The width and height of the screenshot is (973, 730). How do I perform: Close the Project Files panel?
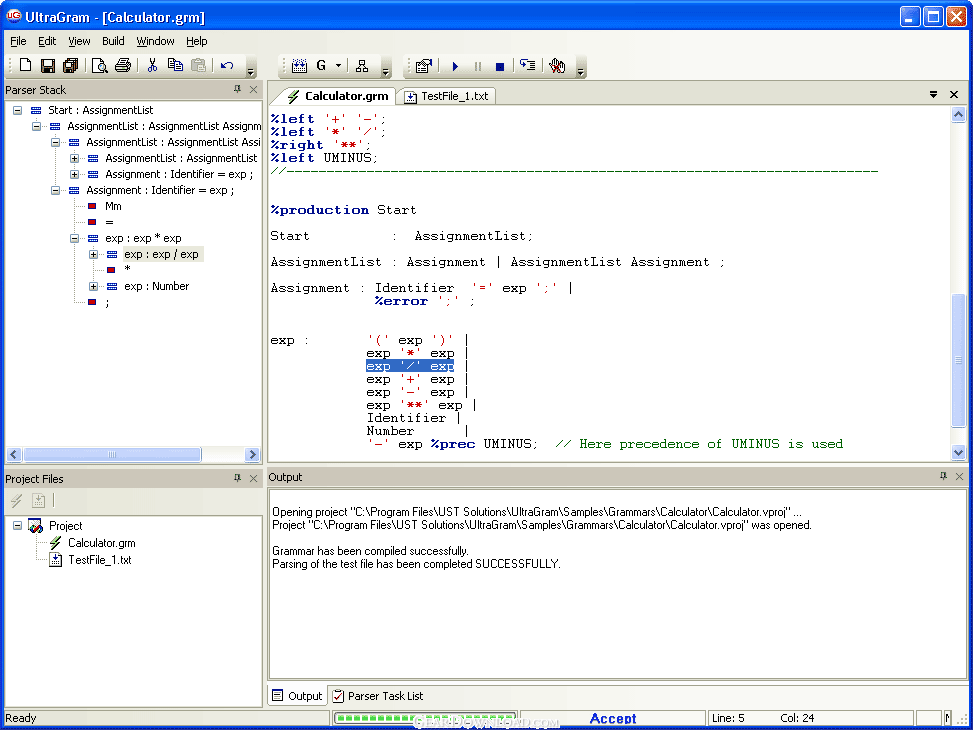point(253,478)
